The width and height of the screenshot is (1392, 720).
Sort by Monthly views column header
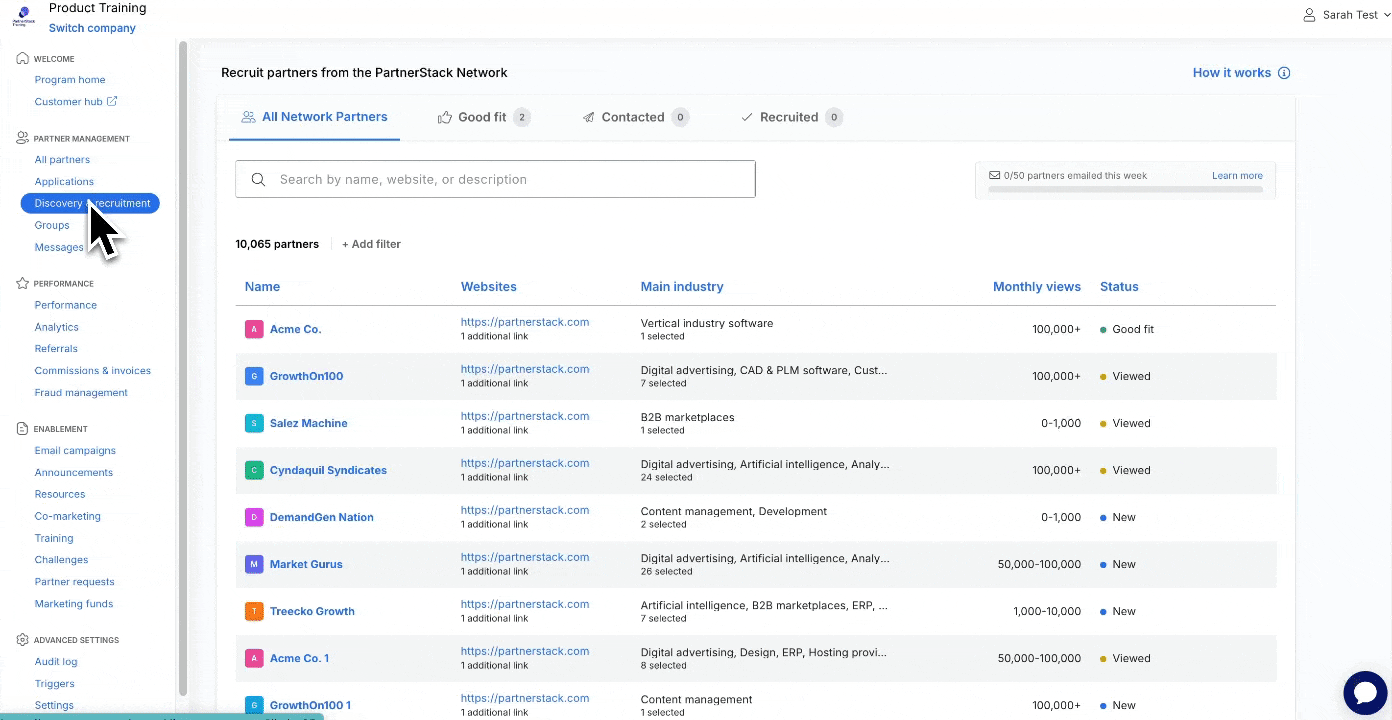pyautogui.click(x=1037, y=286)
